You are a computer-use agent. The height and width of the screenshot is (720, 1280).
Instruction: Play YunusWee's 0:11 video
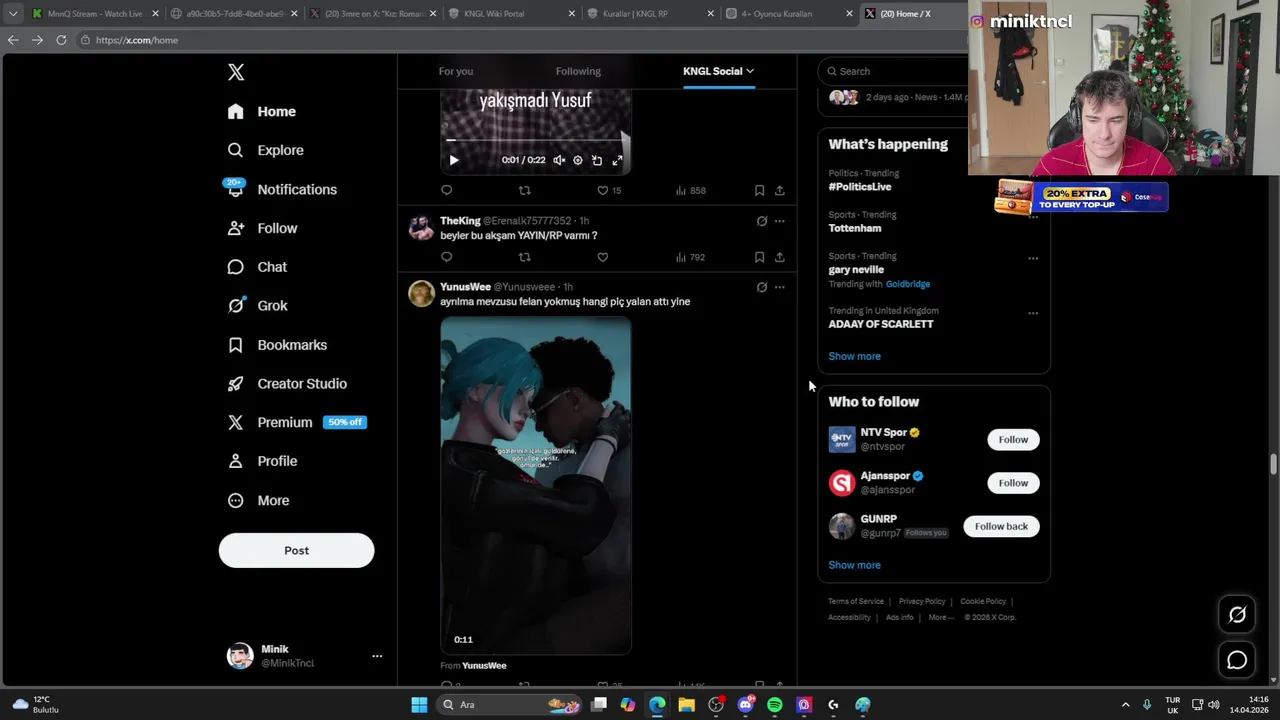(535, 486)
